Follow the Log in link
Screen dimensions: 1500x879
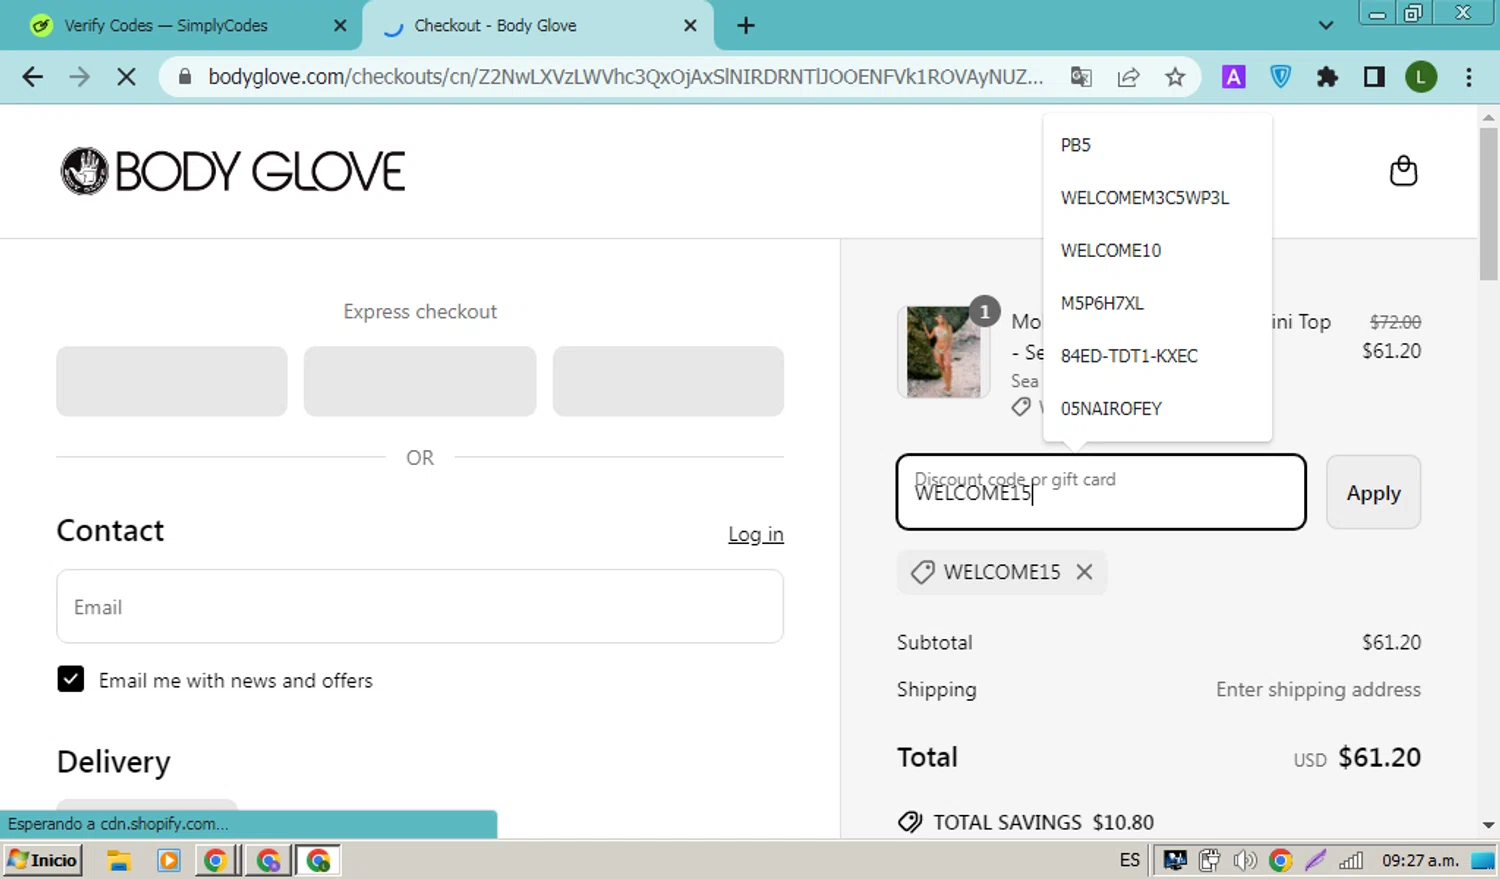coord(756,534)
